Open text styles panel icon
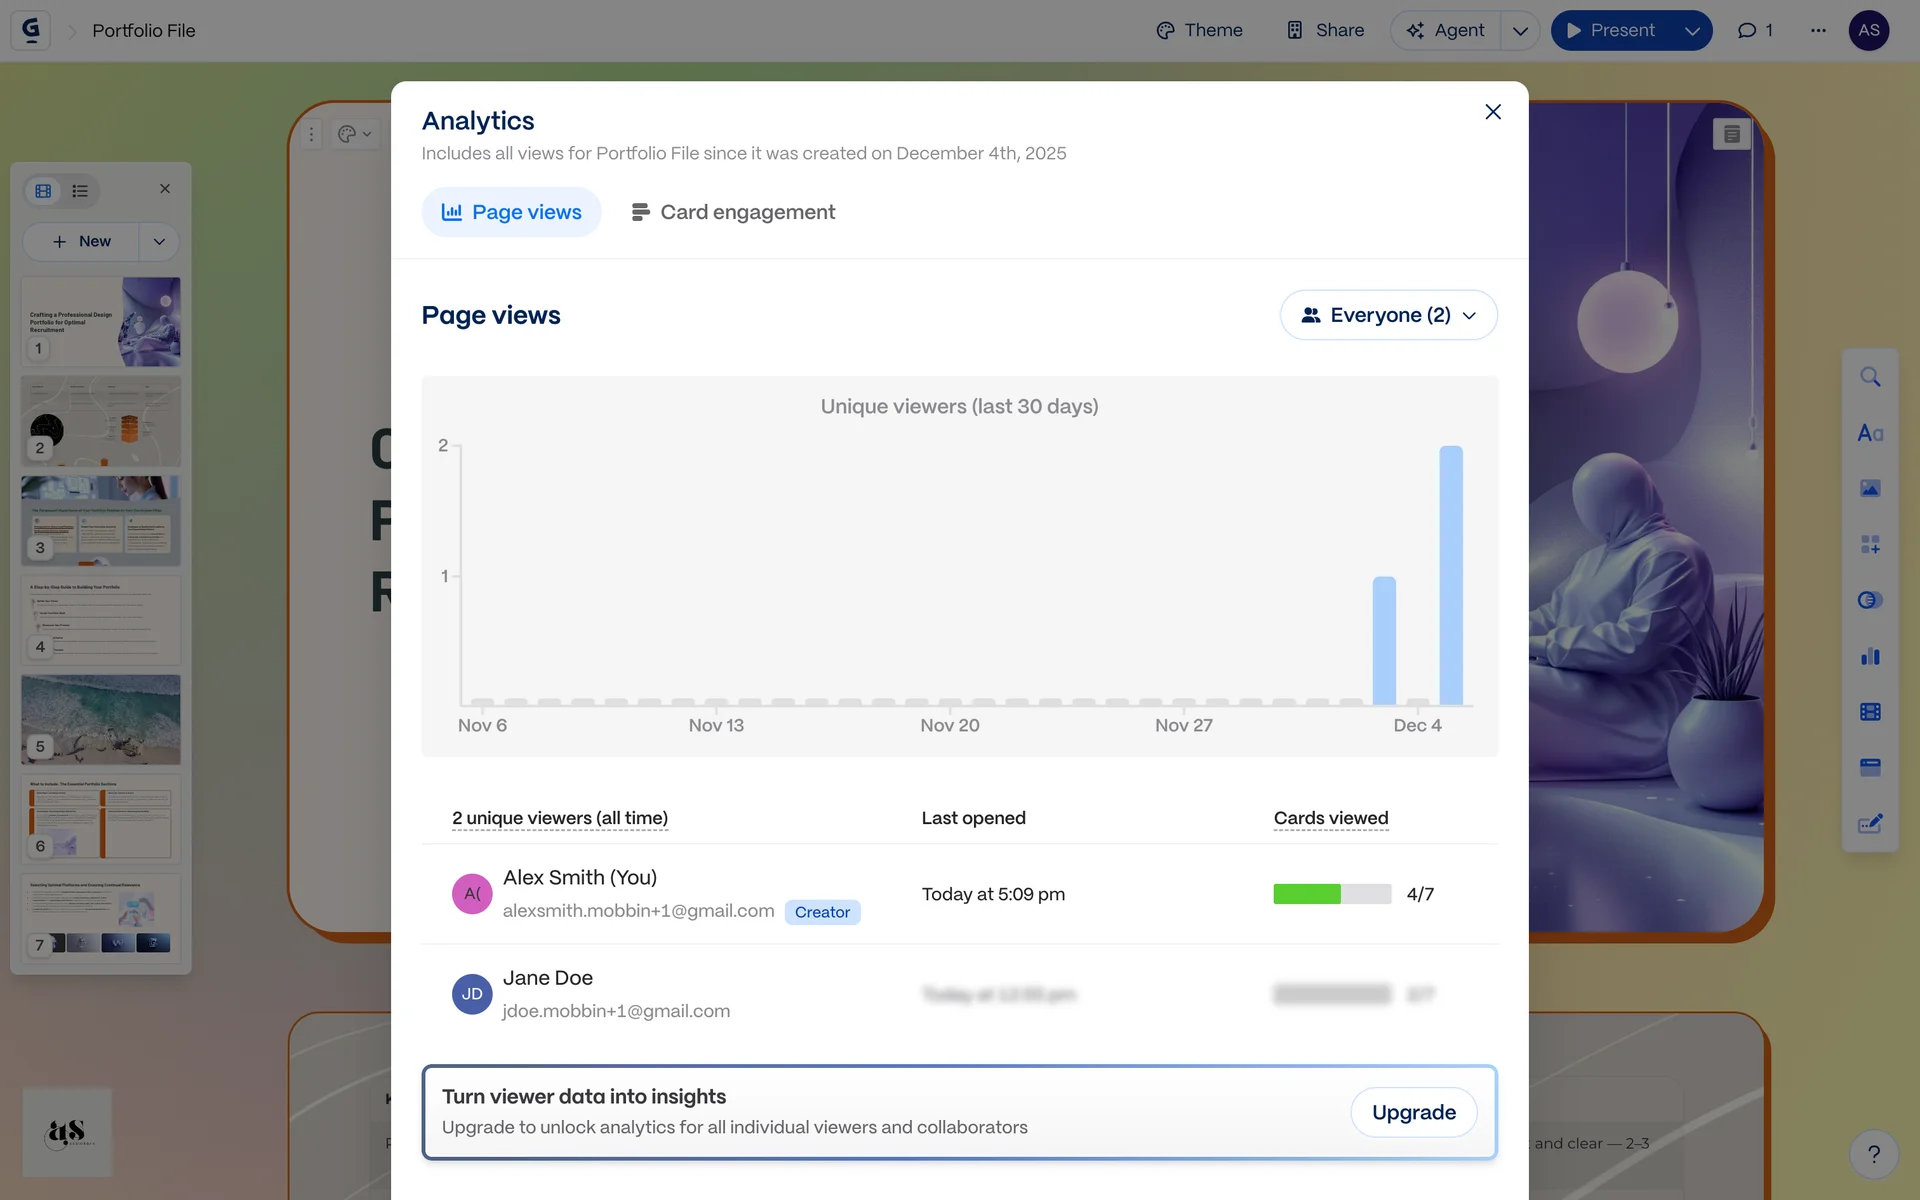Viewport: 1920px width, 1200px height. (x=1870, y=433)
